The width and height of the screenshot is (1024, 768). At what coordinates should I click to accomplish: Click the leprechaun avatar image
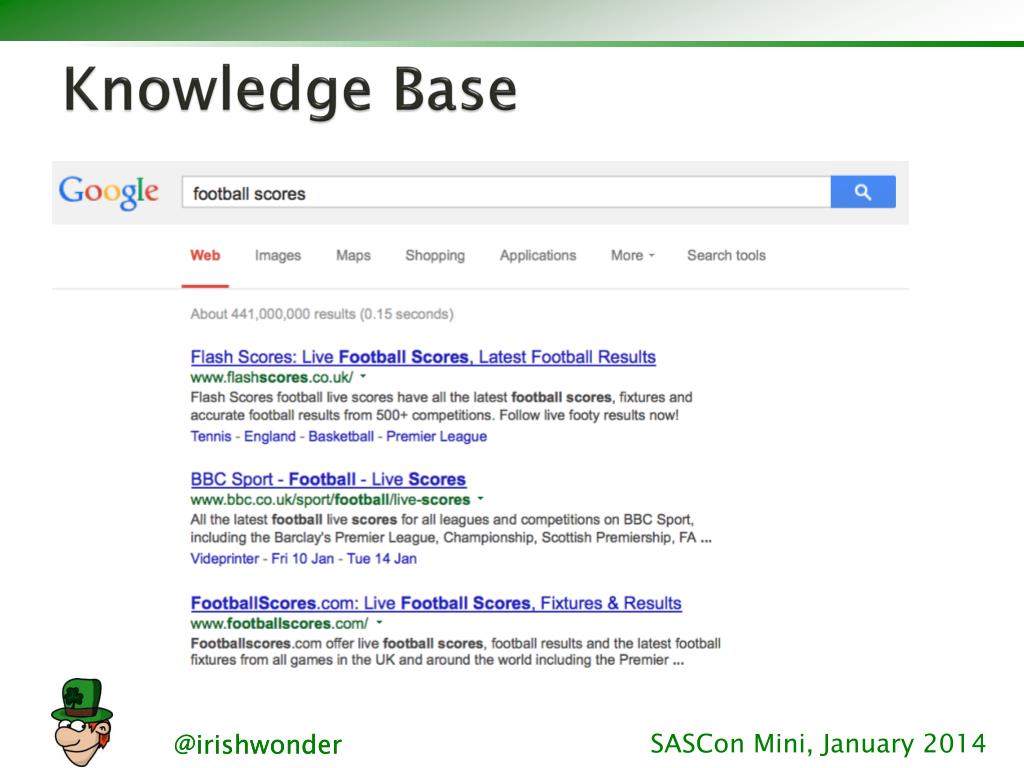[x=82, y=722]
